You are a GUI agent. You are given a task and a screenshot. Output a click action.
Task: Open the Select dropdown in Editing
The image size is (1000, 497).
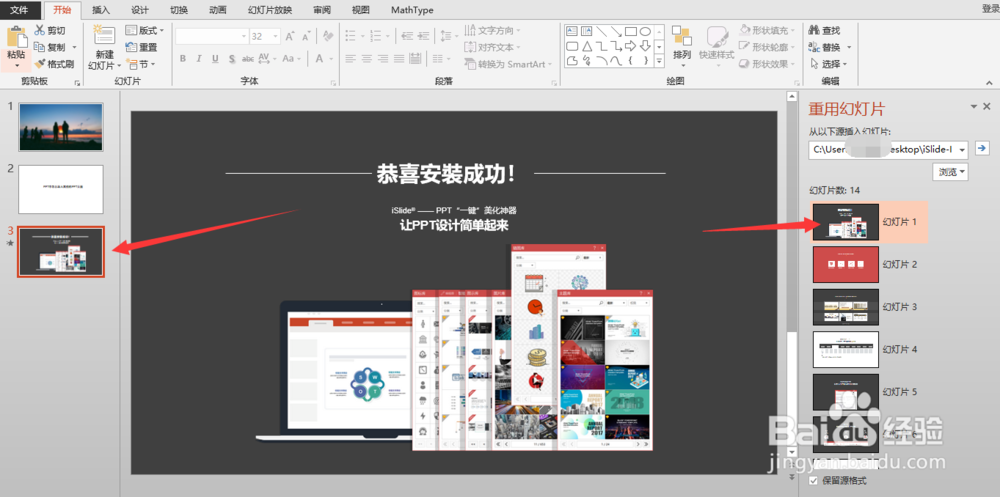[828, 64]
